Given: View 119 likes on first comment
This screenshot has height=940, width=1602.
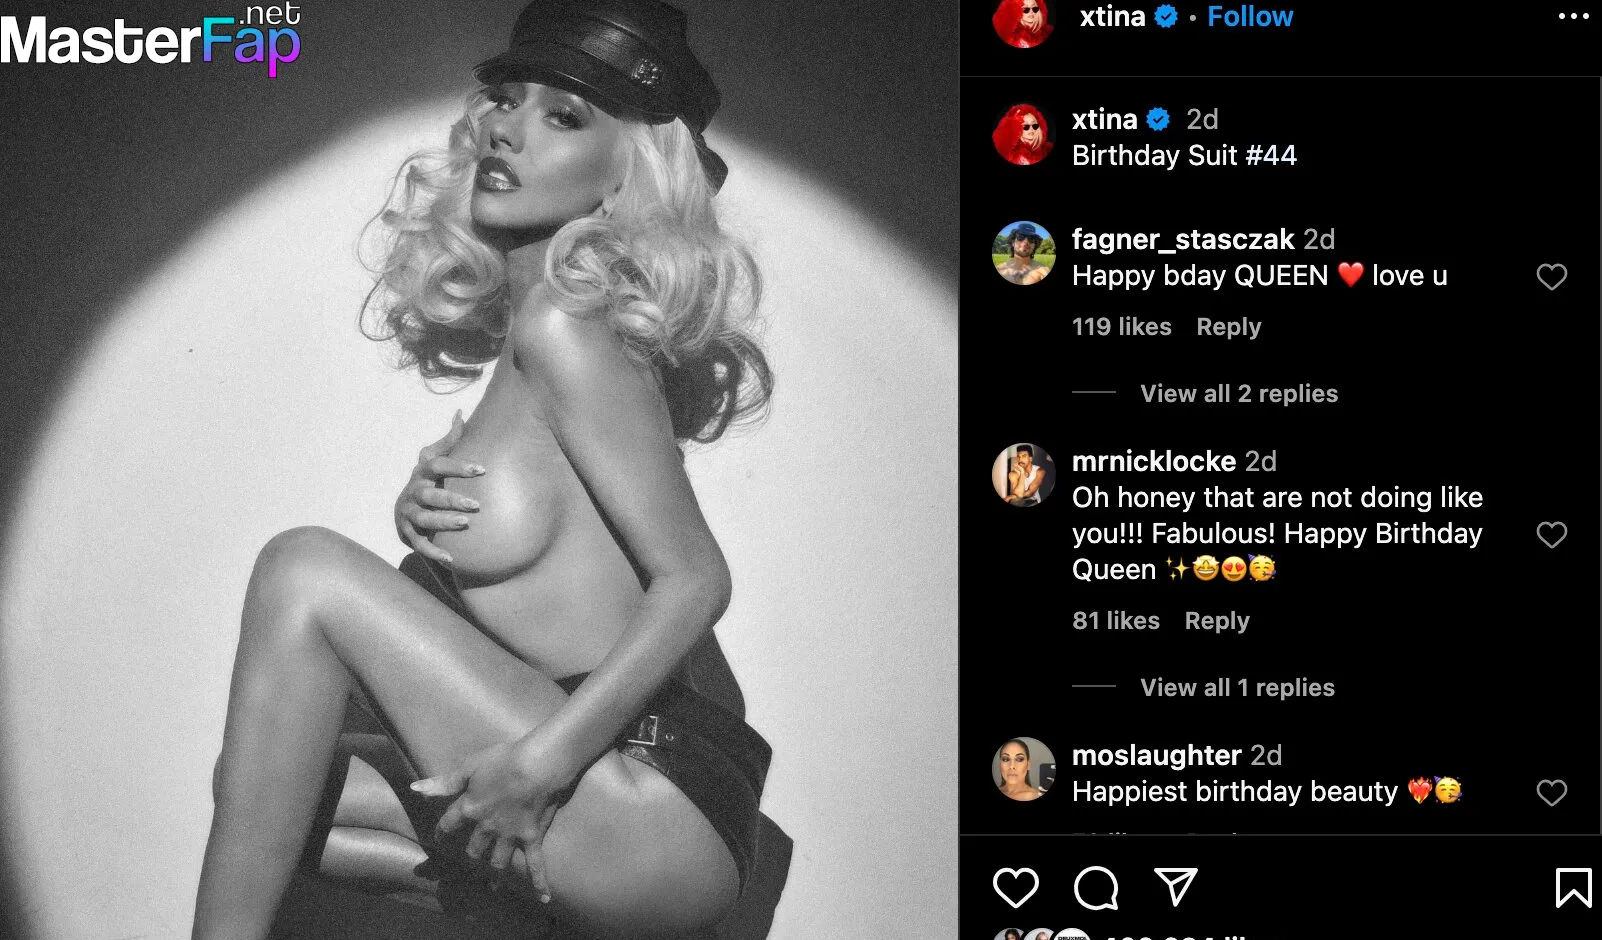Looking at the screenshot, I should (1122, 327).
